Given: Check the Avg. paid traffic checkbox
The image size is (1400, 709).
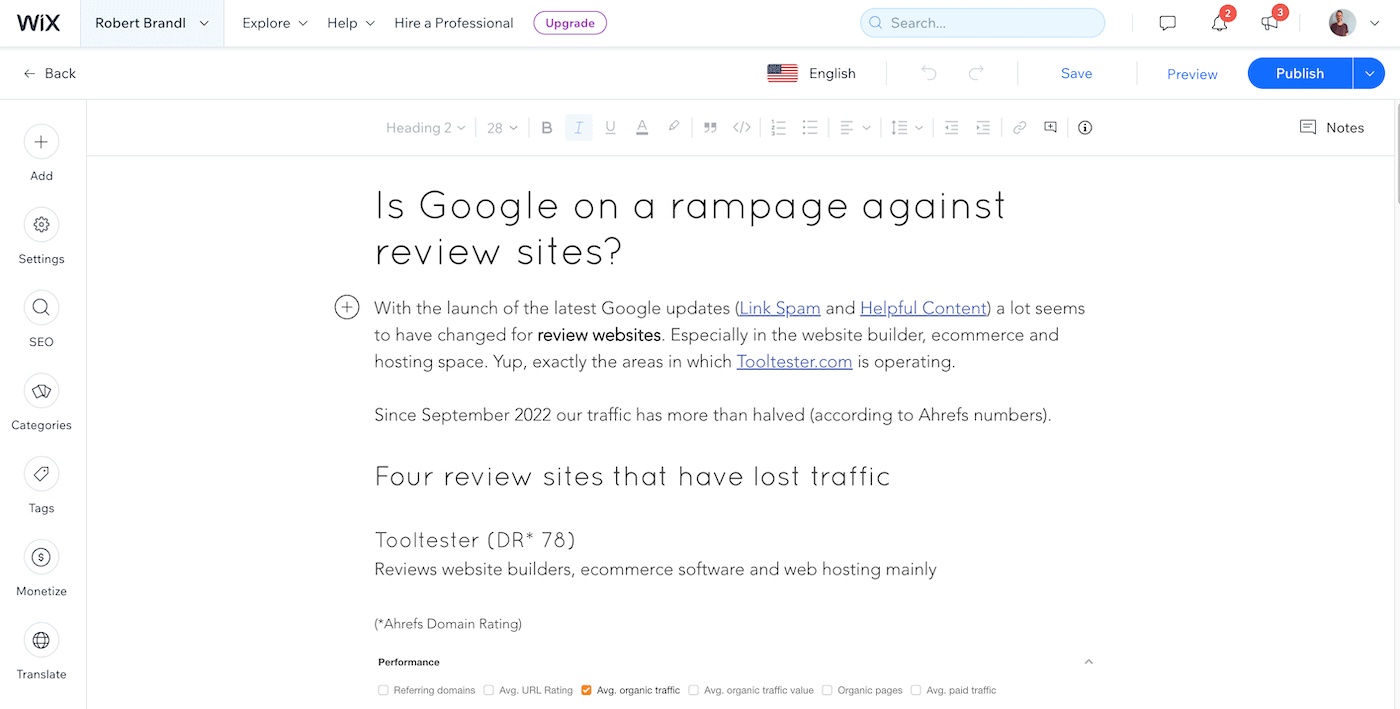Looking at the screenshot, I should pyautogui.click(x=916, y=690).
